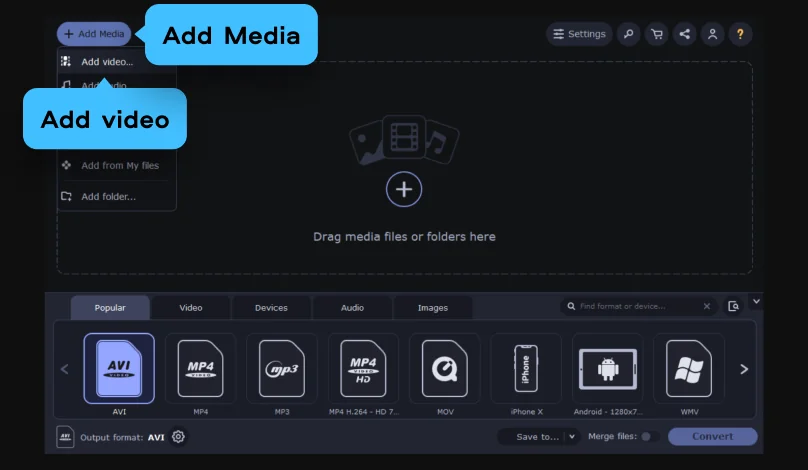This screenshot has width=808, height=470.
Task: Open help via question mark icon
Action: click(740, 34)
